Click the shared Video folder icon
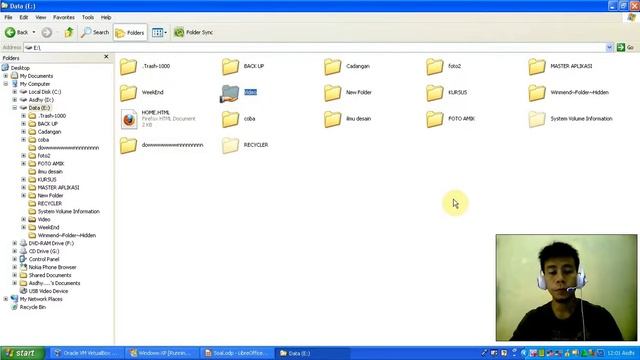Viewport: 640px width, 360px height. (x=230, y=94)
